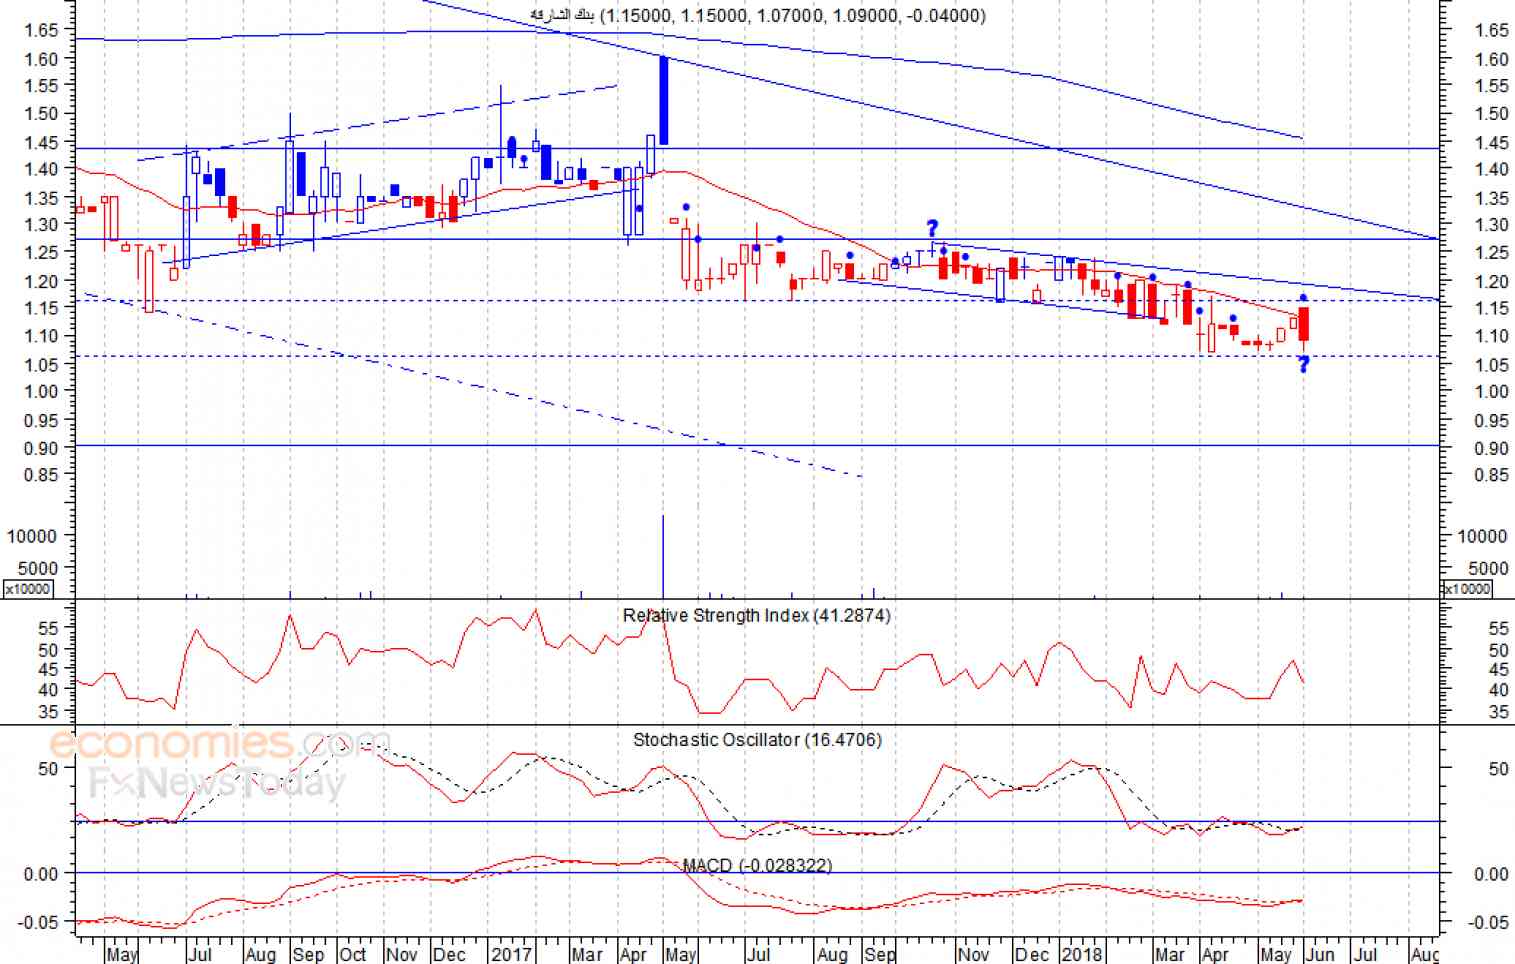
Task: Click the 0.85 value on the right price axis
Action: point(1491,475)
